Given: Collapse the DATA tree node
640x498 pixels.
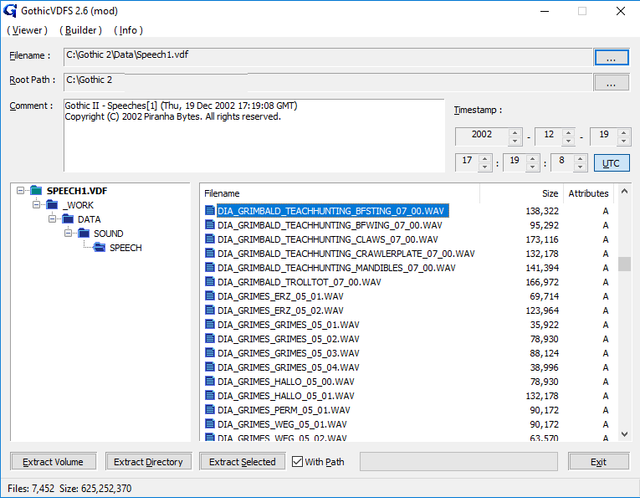Looking at the screenshot, I should pyautogui.click(x=52, y=219).
